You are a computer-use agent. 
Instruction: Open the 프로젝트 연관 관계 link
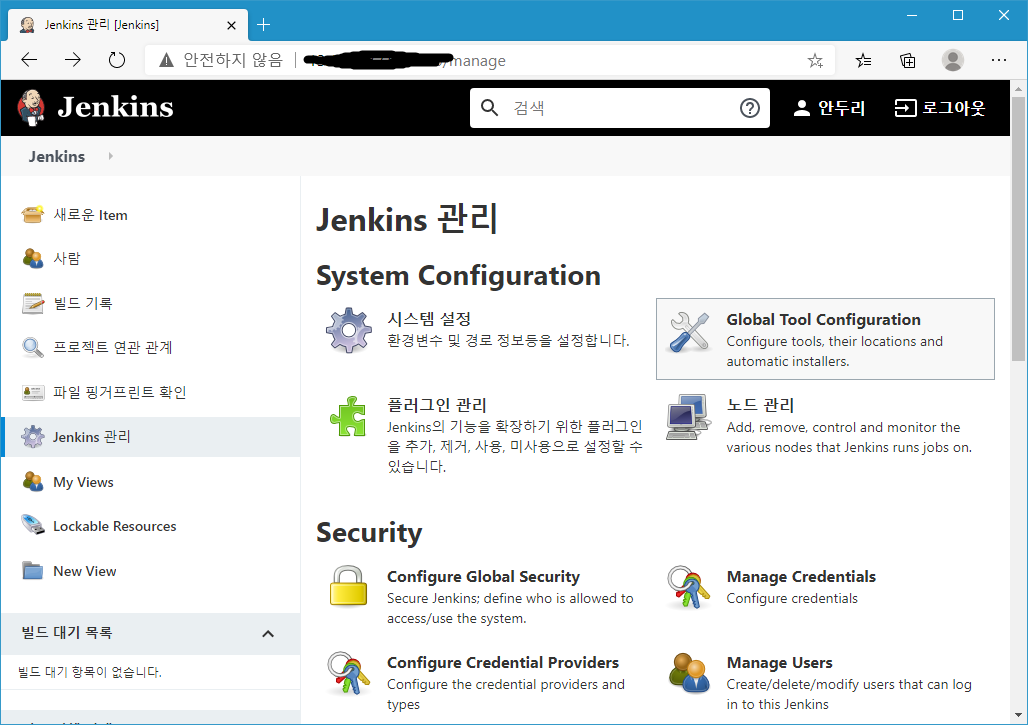[113, 347]
